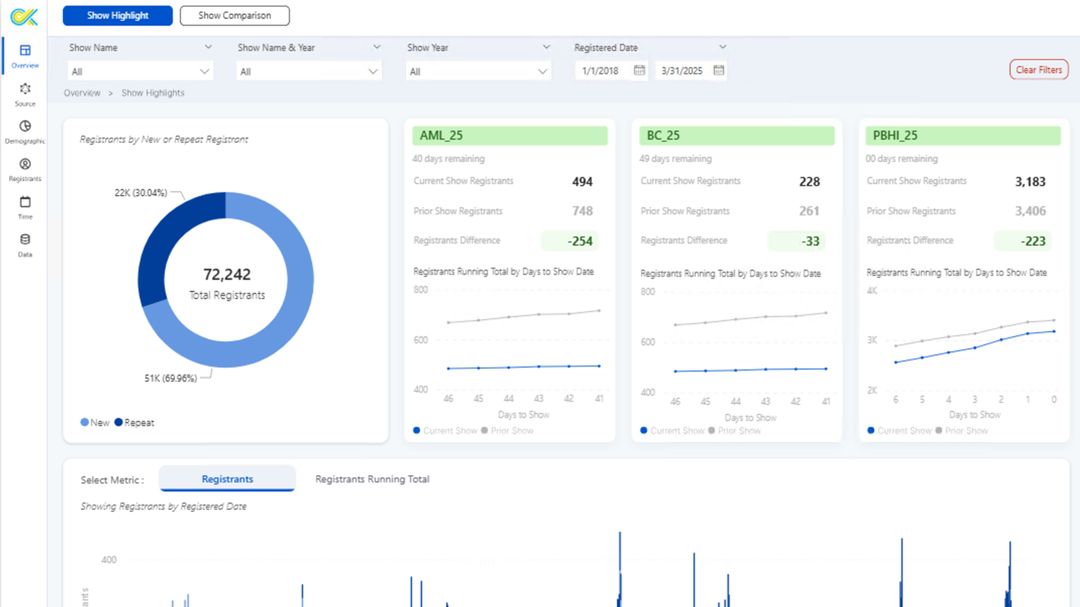Click the PBHI_25 card header
This screenshot has width=1080, height=607.
tap(963, 135)
